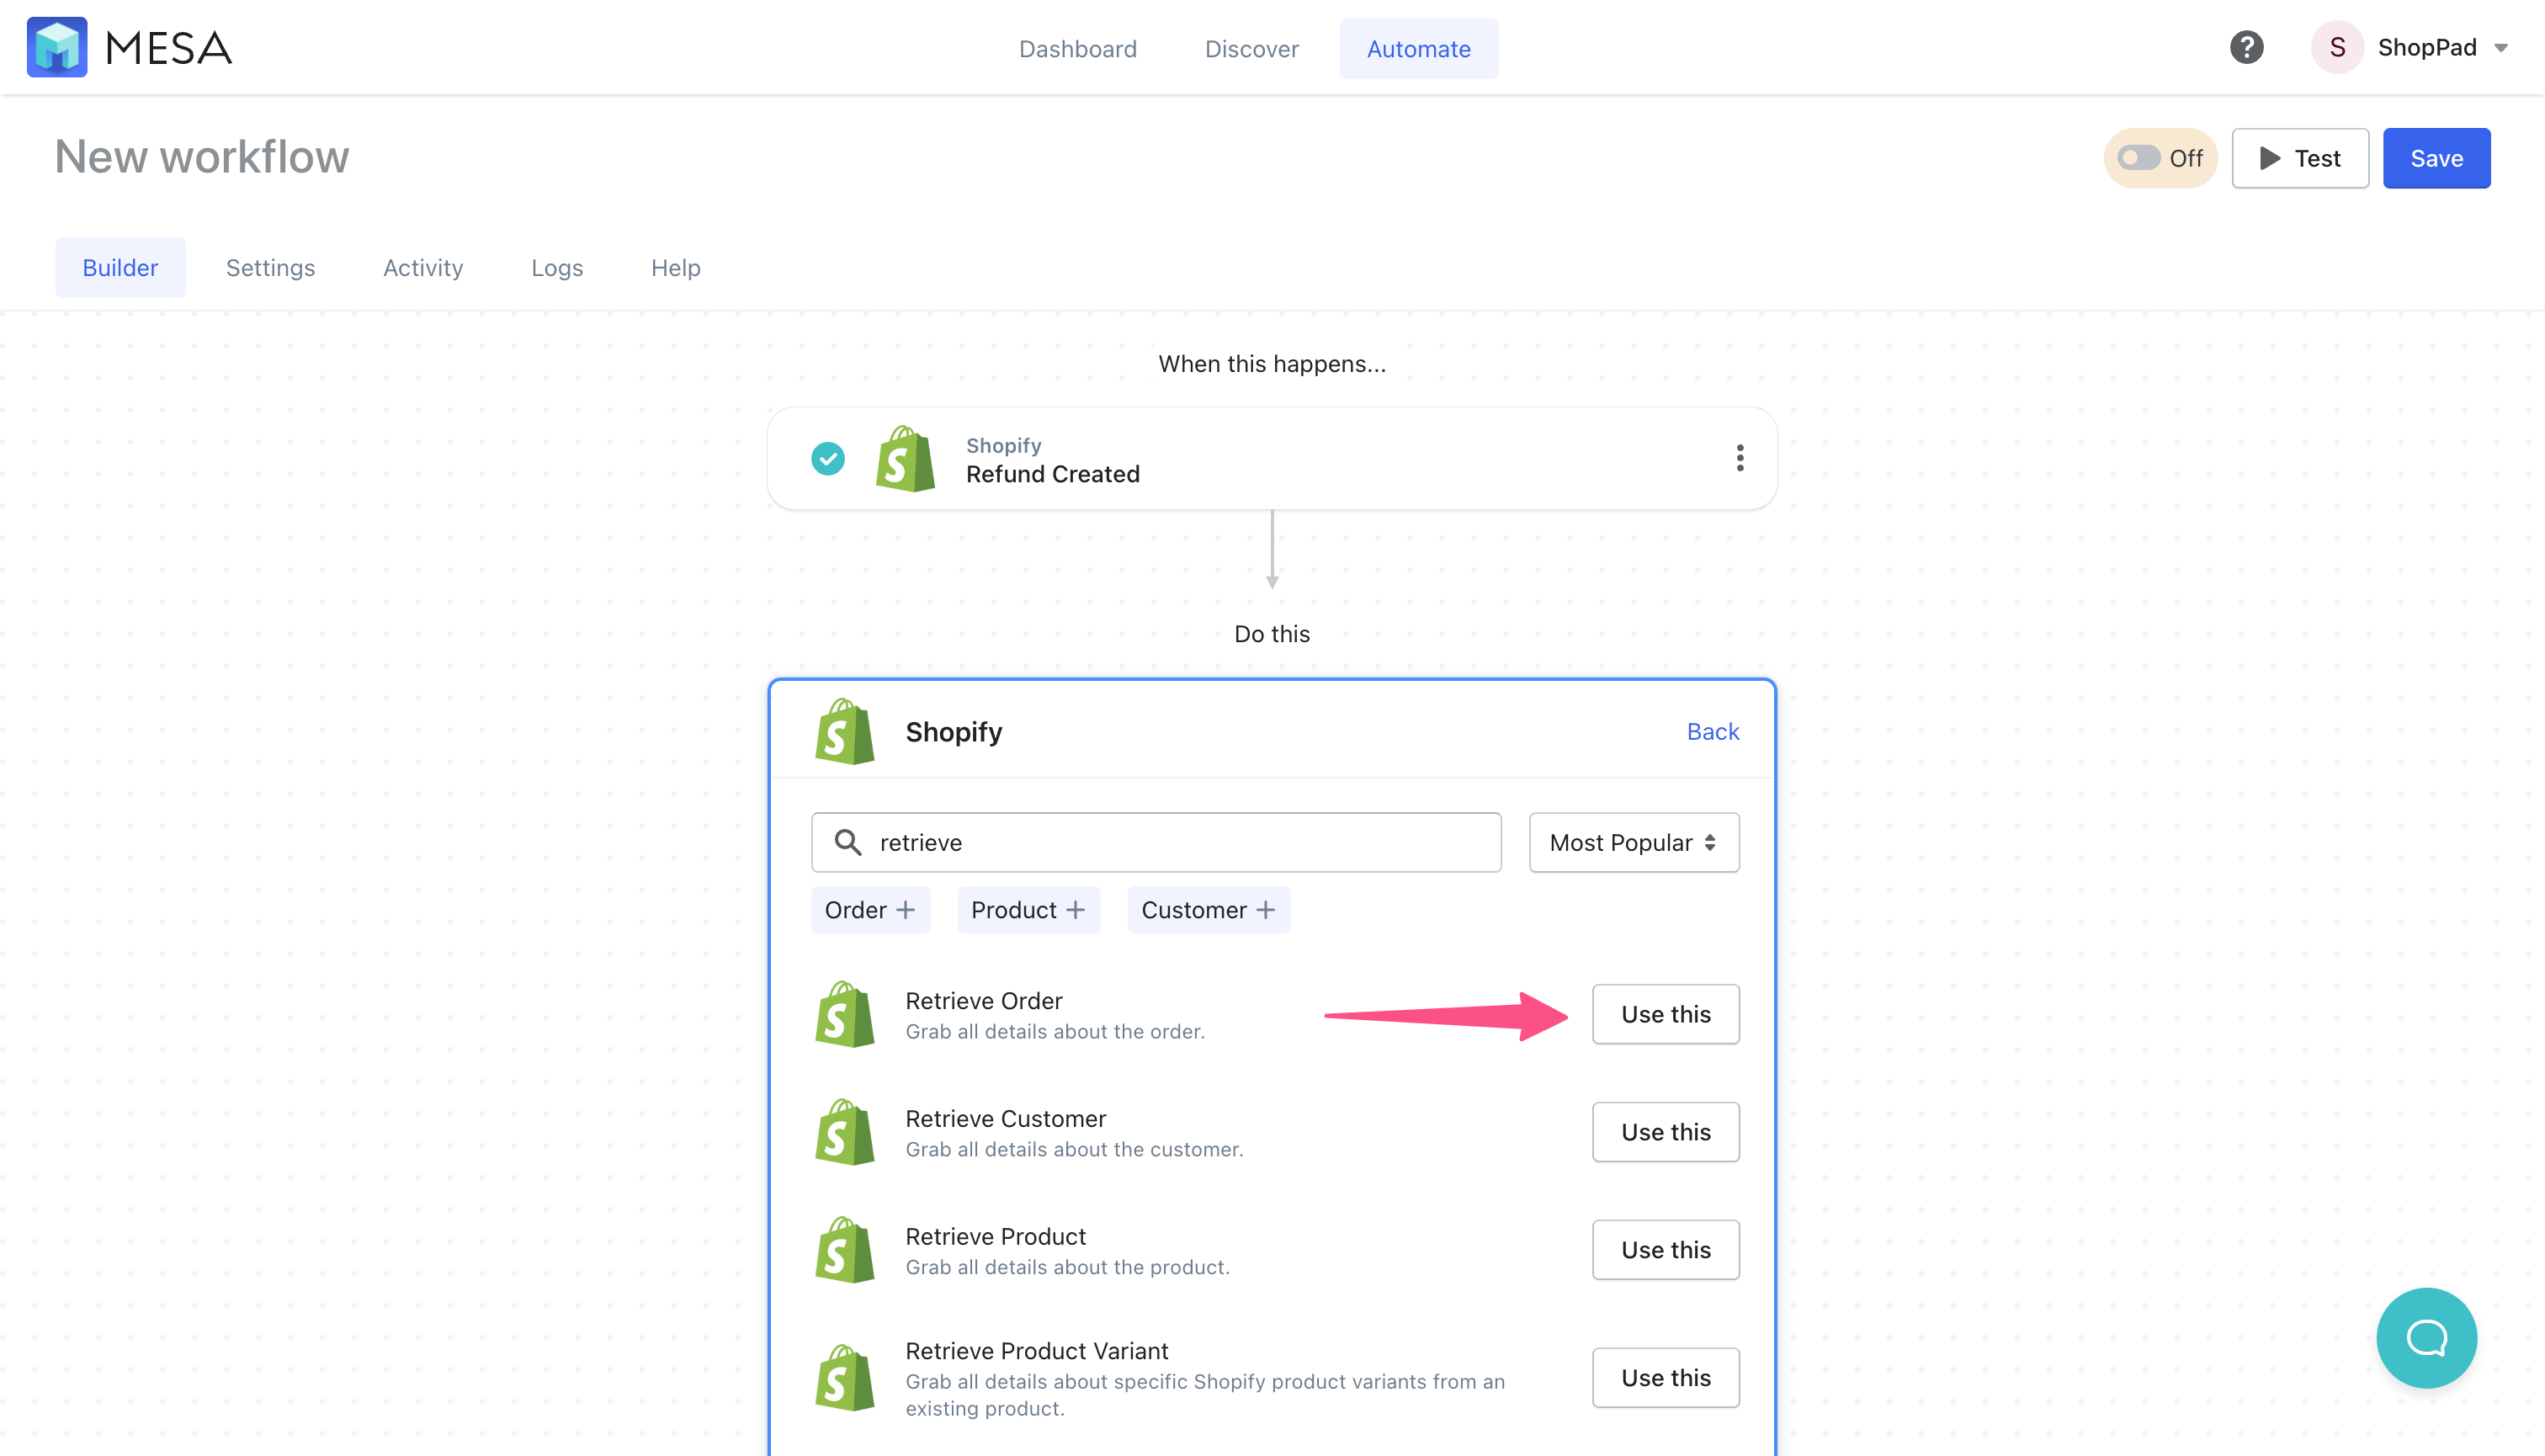Click the Shopify bag icon in trigger
The image size is (2545, 1456).
click(x=905, y=458)
